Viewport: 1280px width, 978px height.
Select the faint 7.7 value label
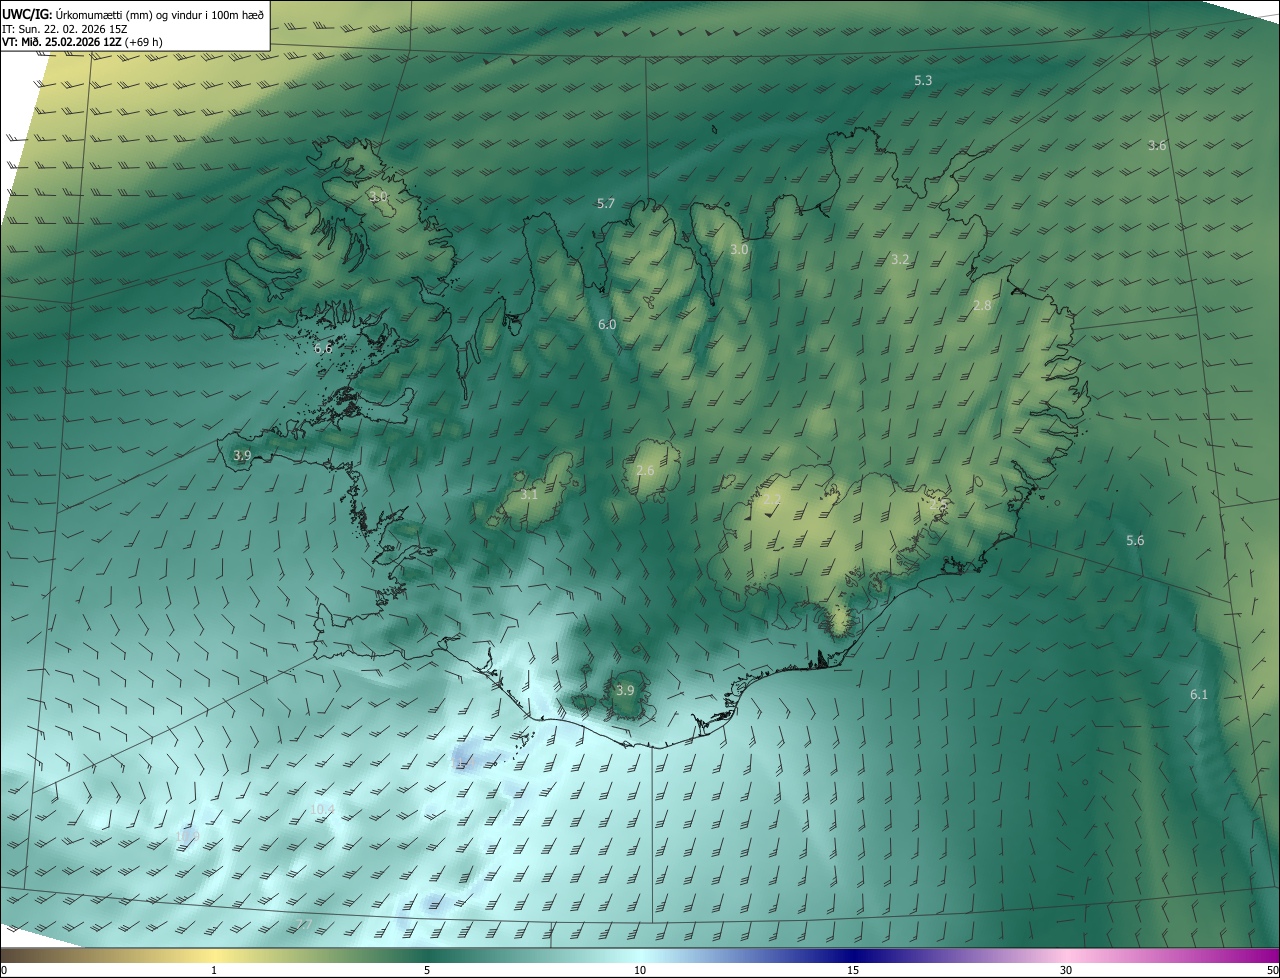[305, 925]
